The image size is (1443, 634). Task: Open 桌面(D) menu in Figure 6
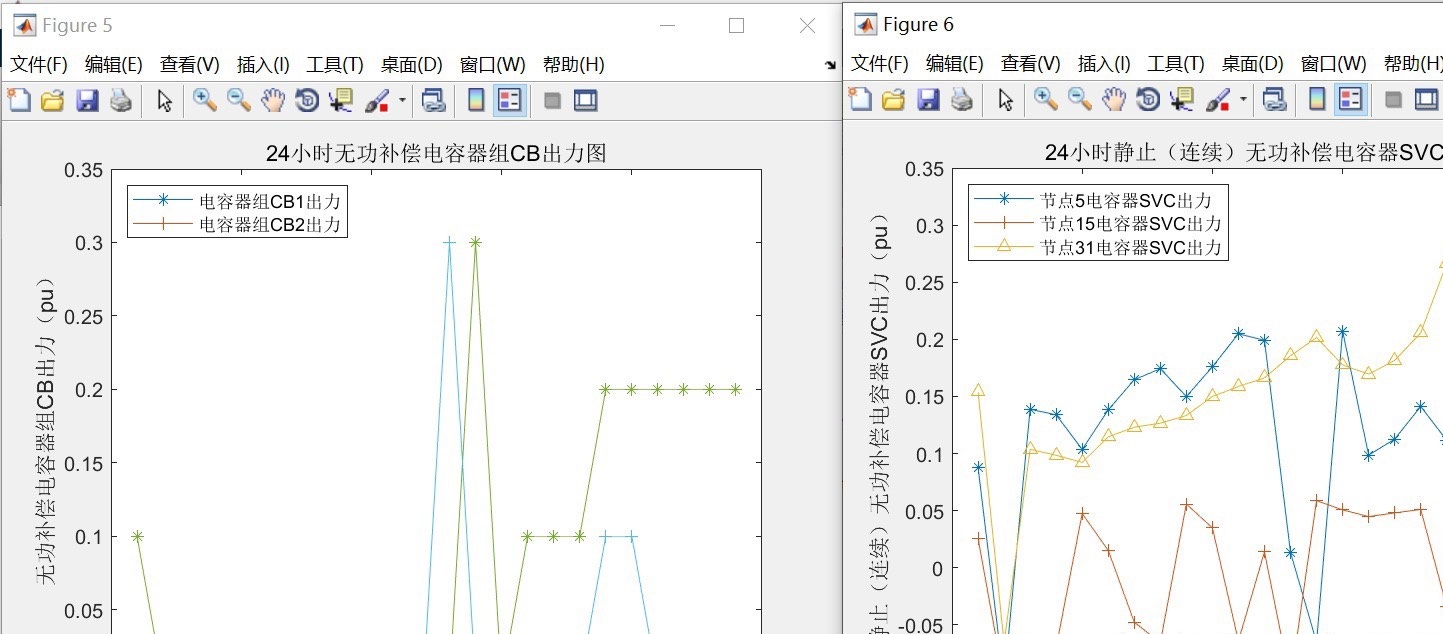click(x=1252, y=65)
